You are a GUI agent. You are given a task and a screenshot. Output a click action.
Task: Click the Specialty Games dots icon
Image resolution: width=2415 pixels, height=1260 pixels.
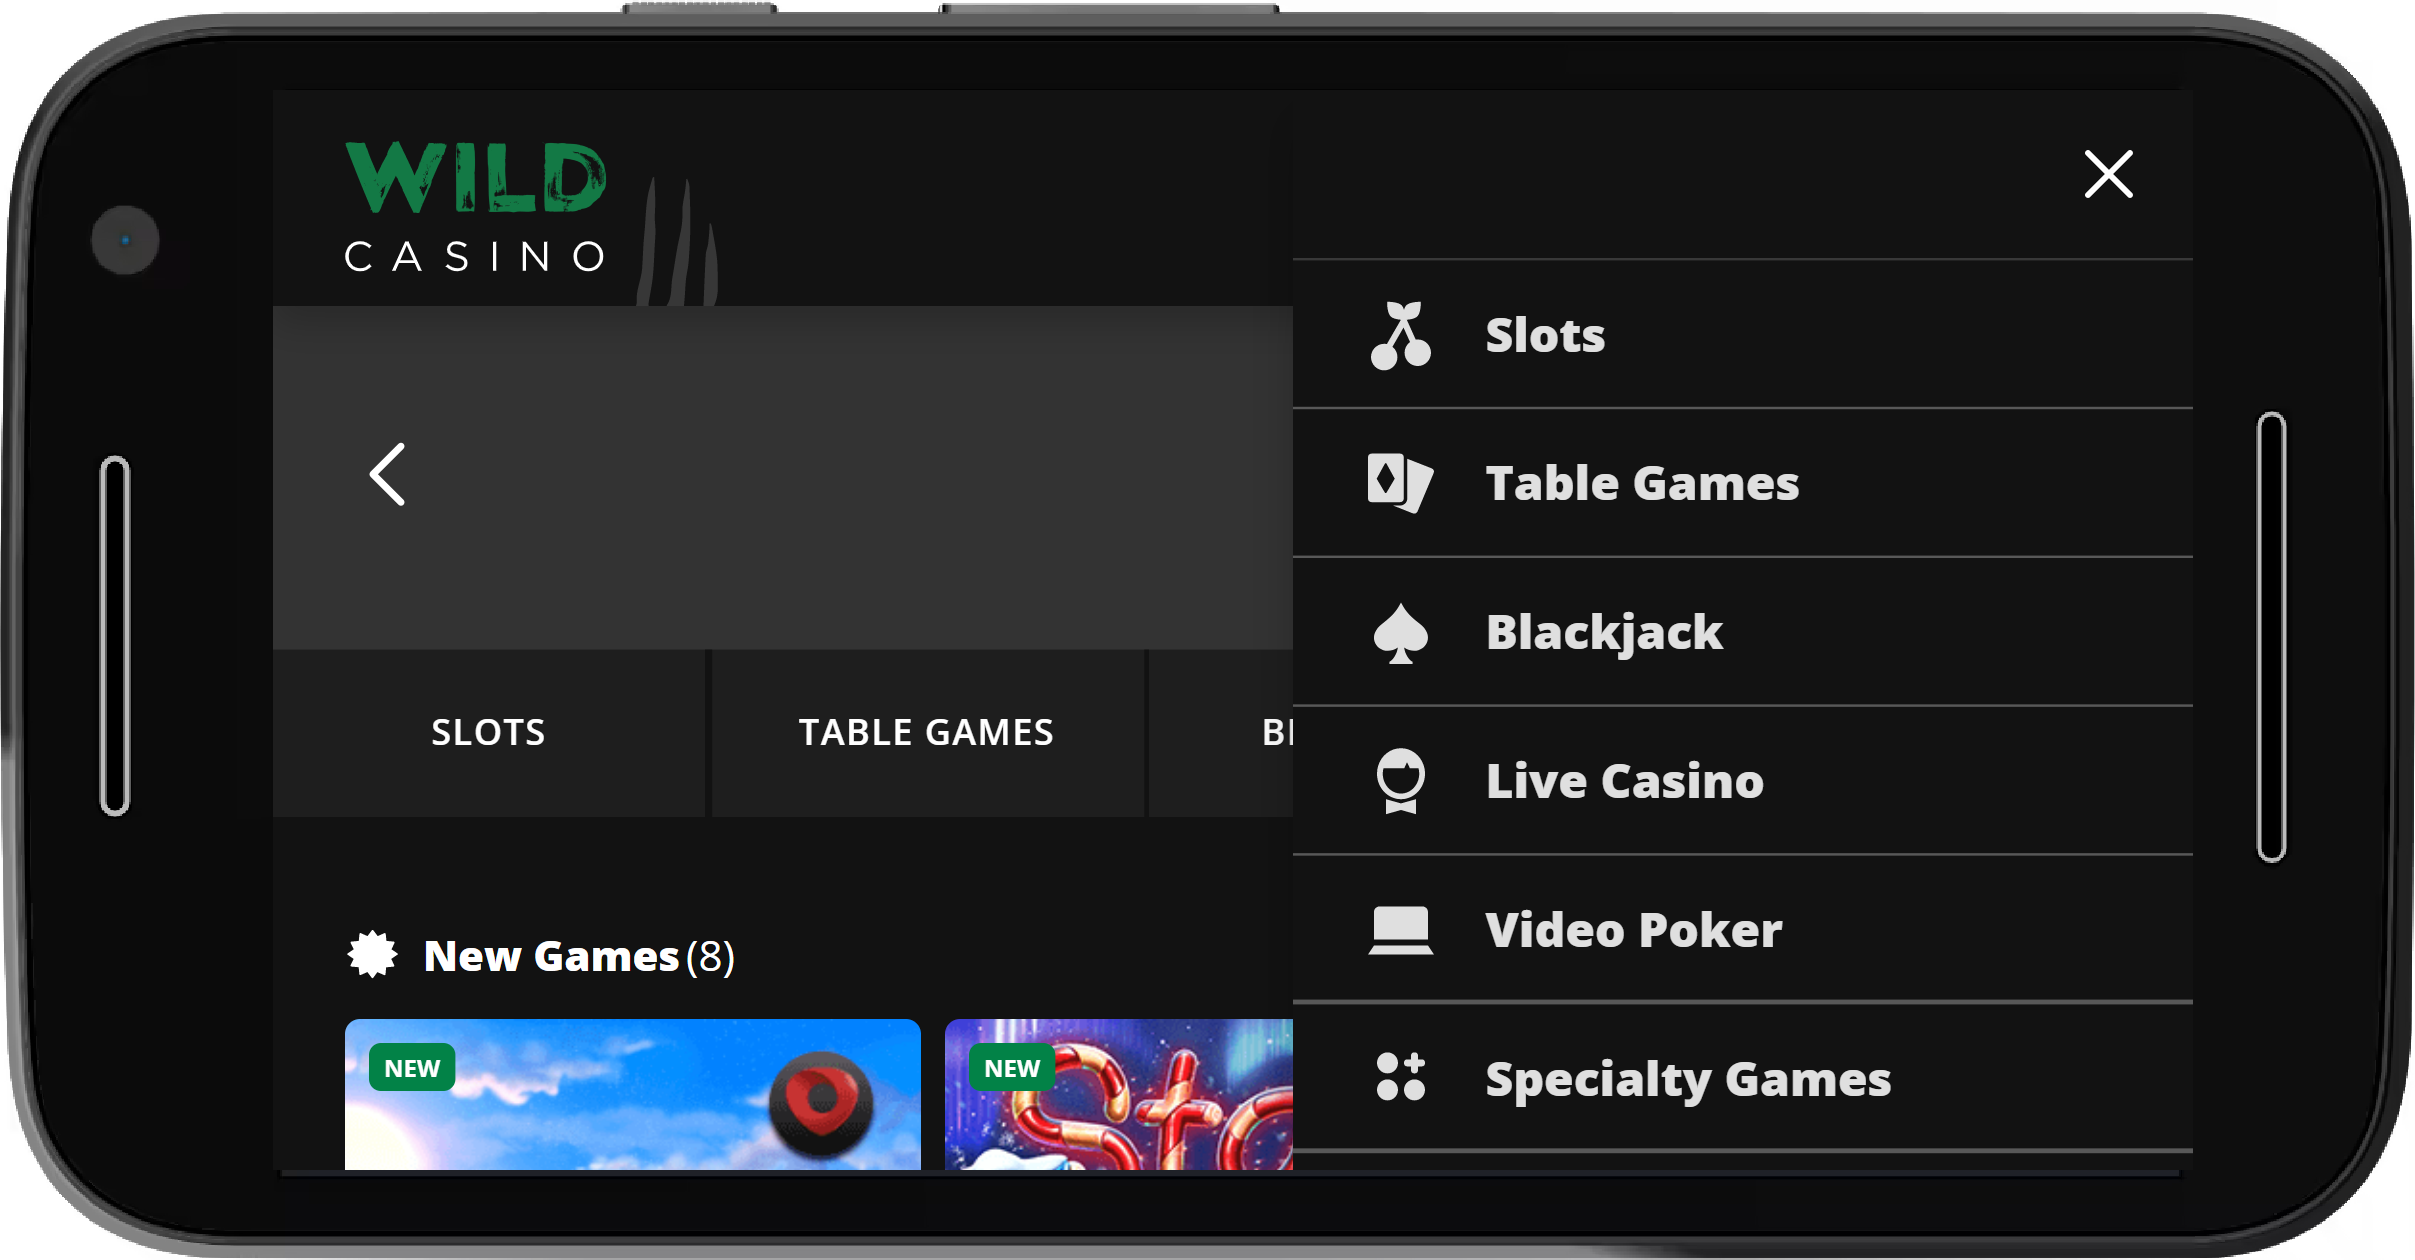1400,1077
